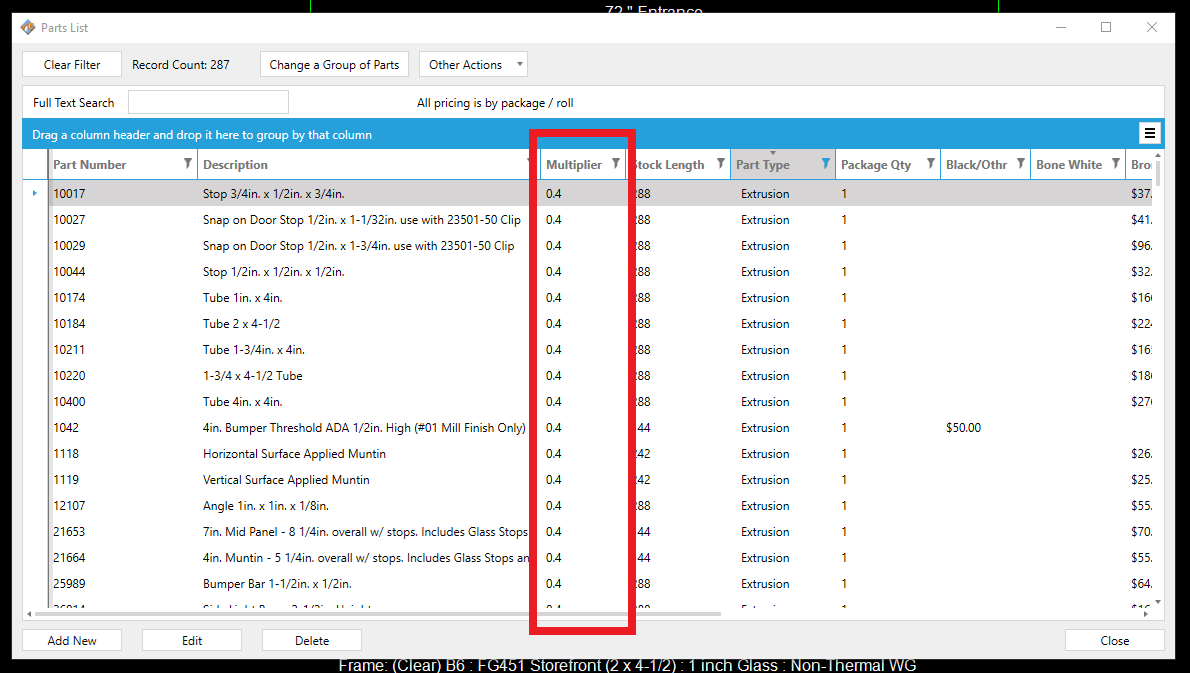This screenshot has width=1190, height=673.
Task: Sort by the Package Qty column header
Action: pyautogui.click(x=876, y=165)
